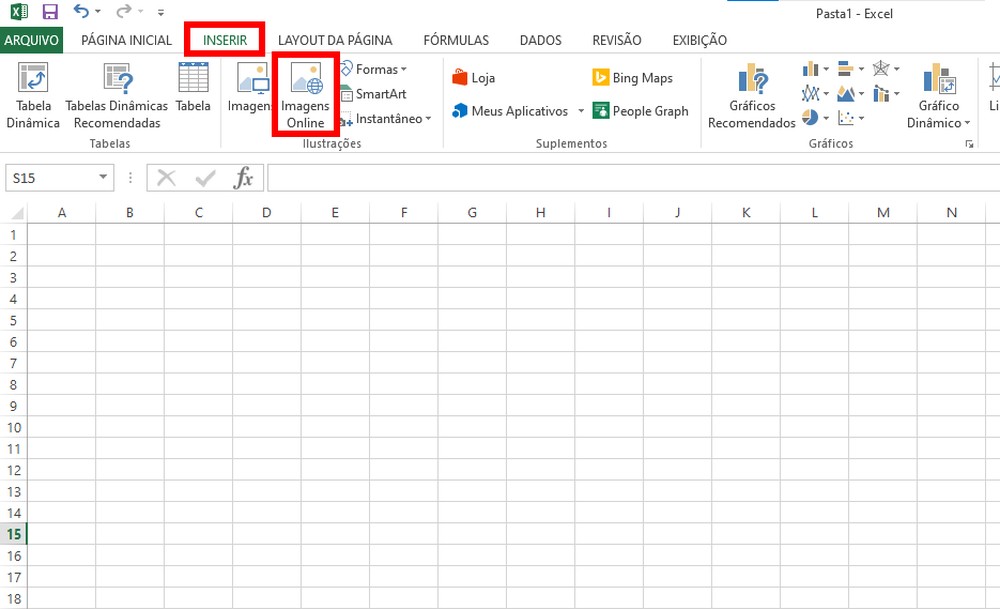Open Gráficos Recomendados
Image resolution: width=1000 pixels, height=609 pixels.
[x=751, y=94]
